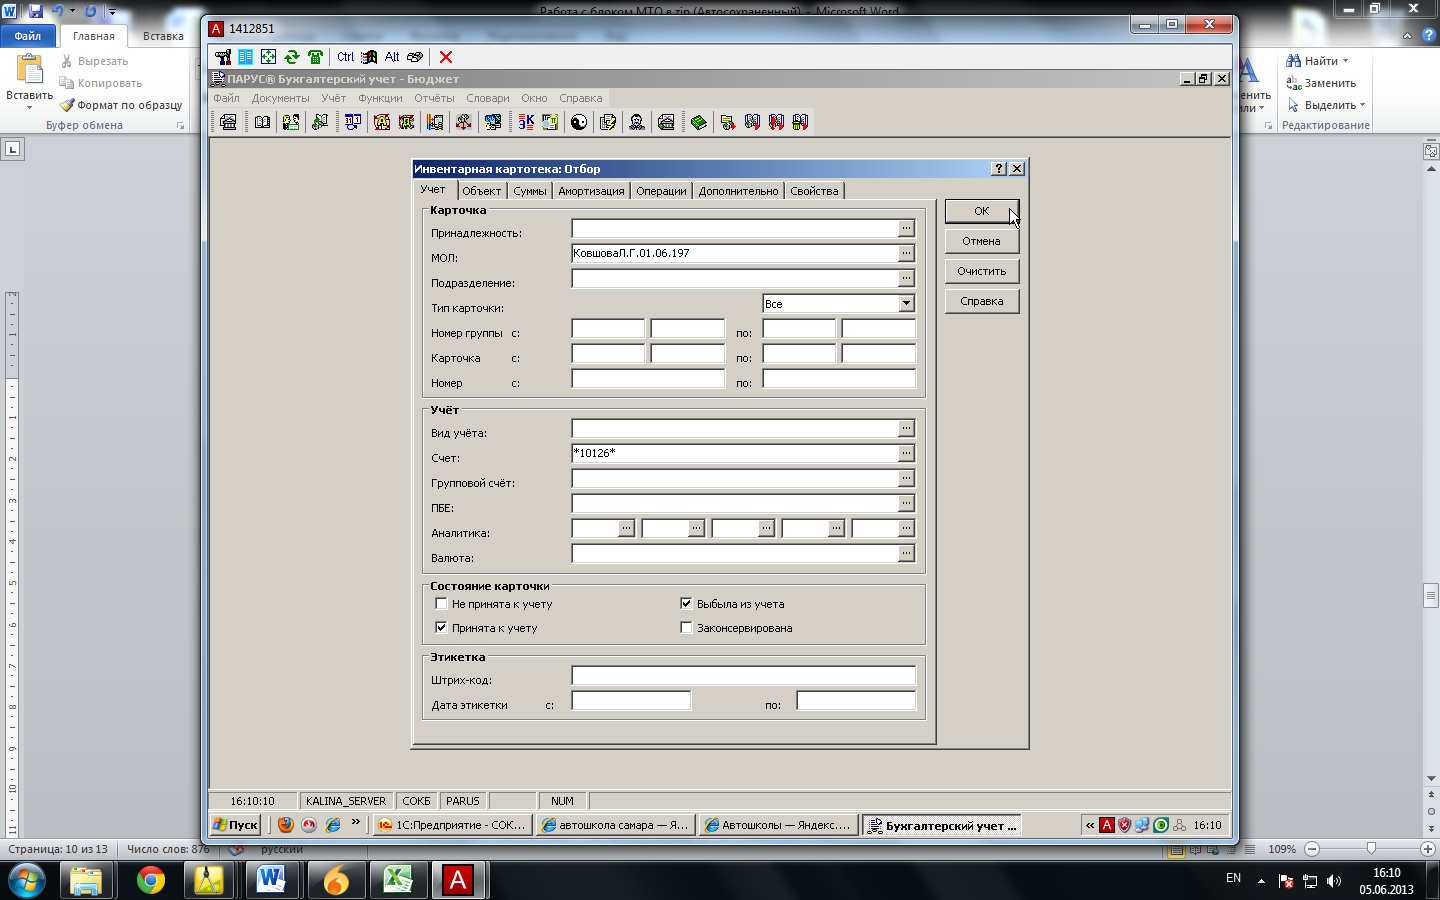Click the Штрих-код input field
This screenshot has height=900, width=1440.
click(x=743, y=676)
